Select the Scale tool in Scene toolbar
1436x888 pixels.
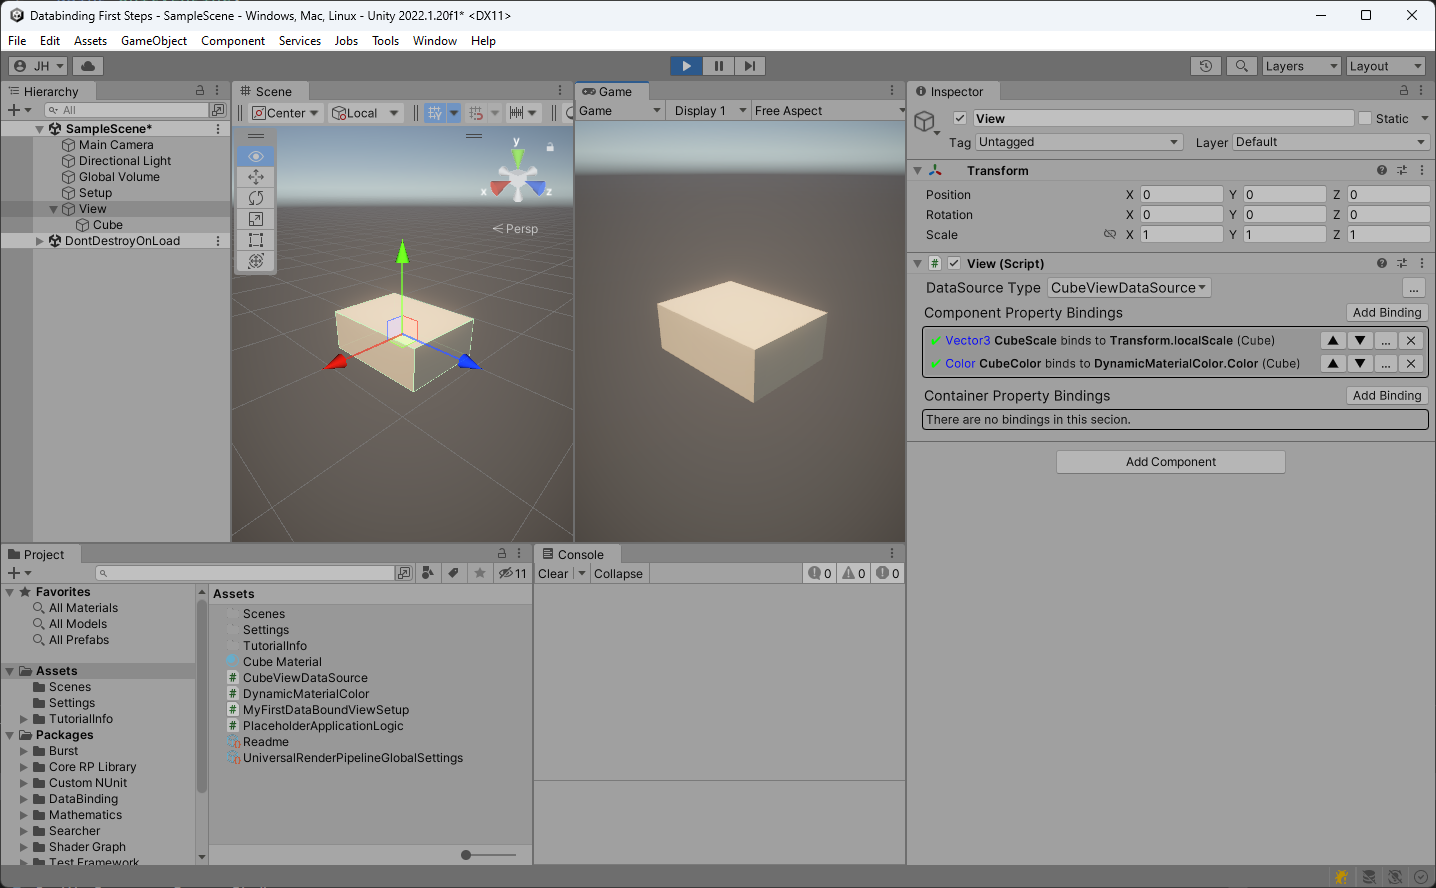(256, 219)
